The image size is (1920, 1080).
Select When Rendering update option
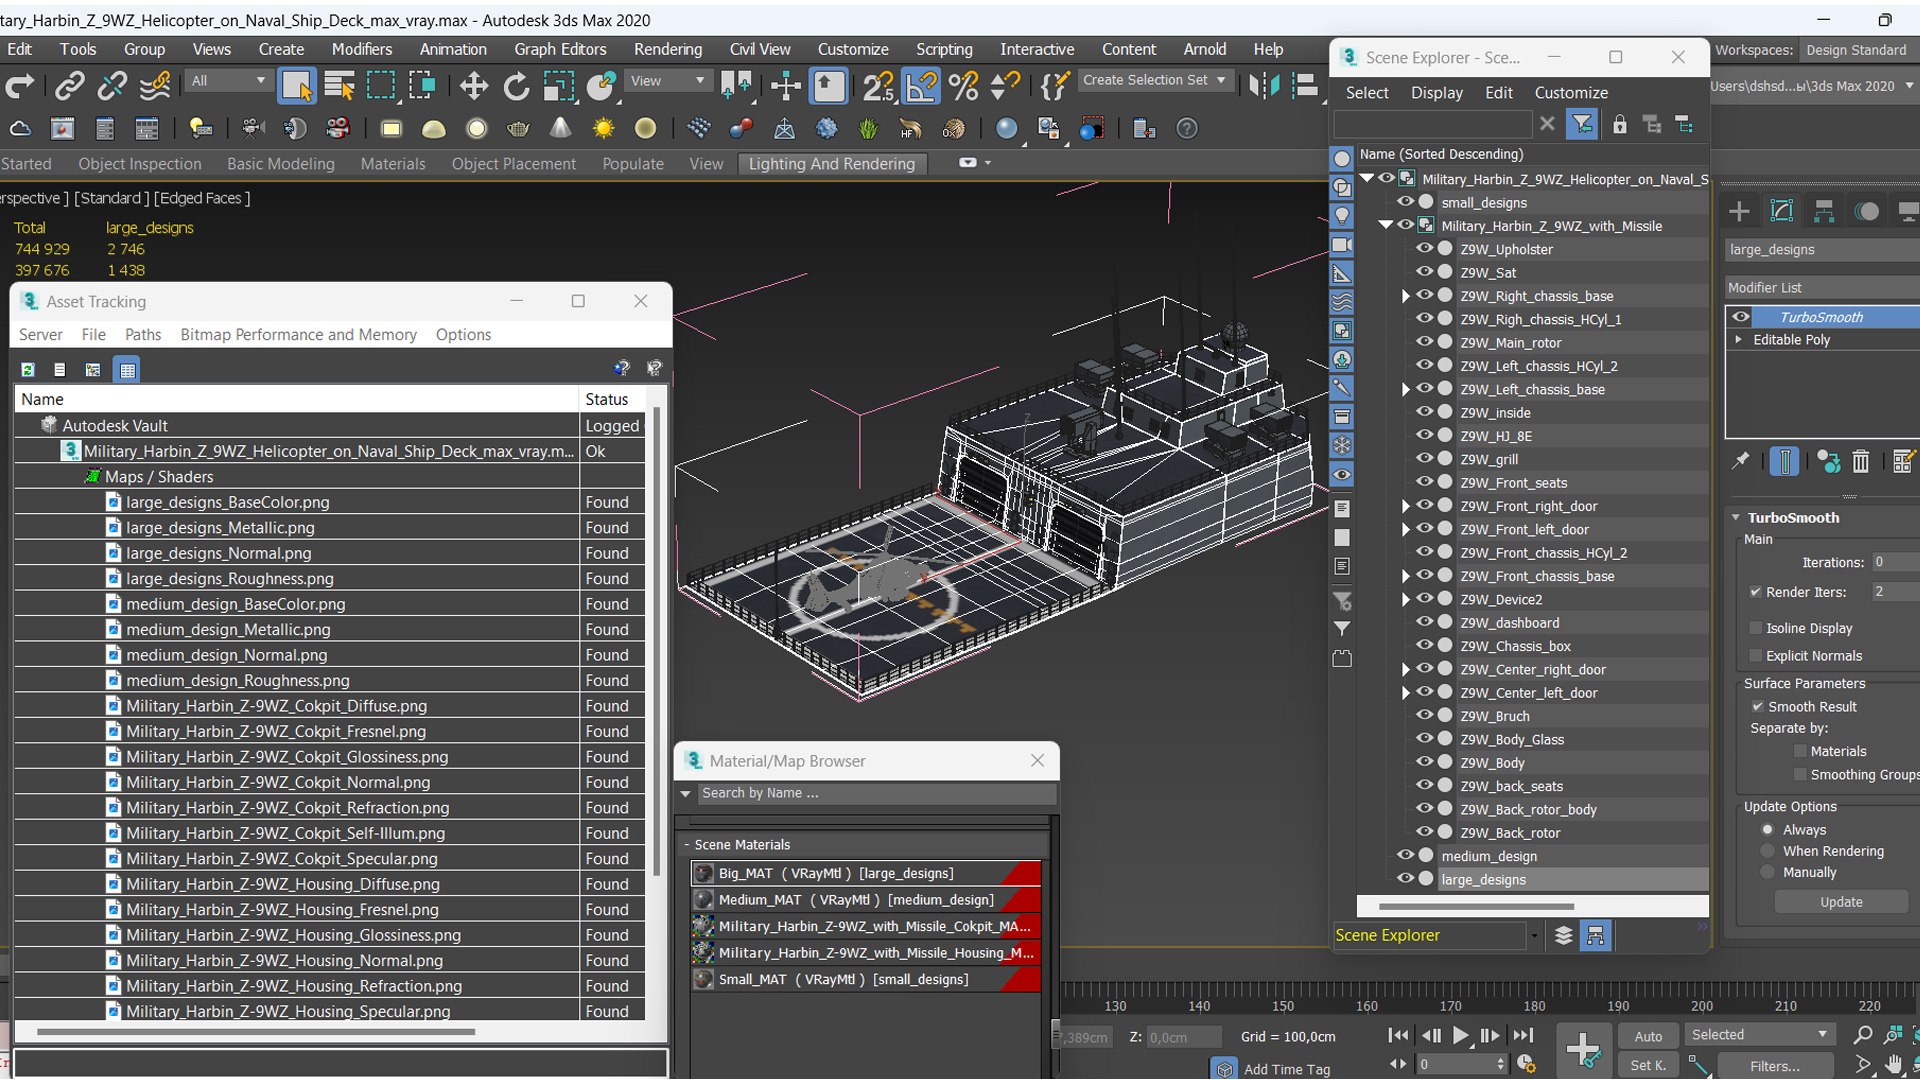[x=1768, y=851]
